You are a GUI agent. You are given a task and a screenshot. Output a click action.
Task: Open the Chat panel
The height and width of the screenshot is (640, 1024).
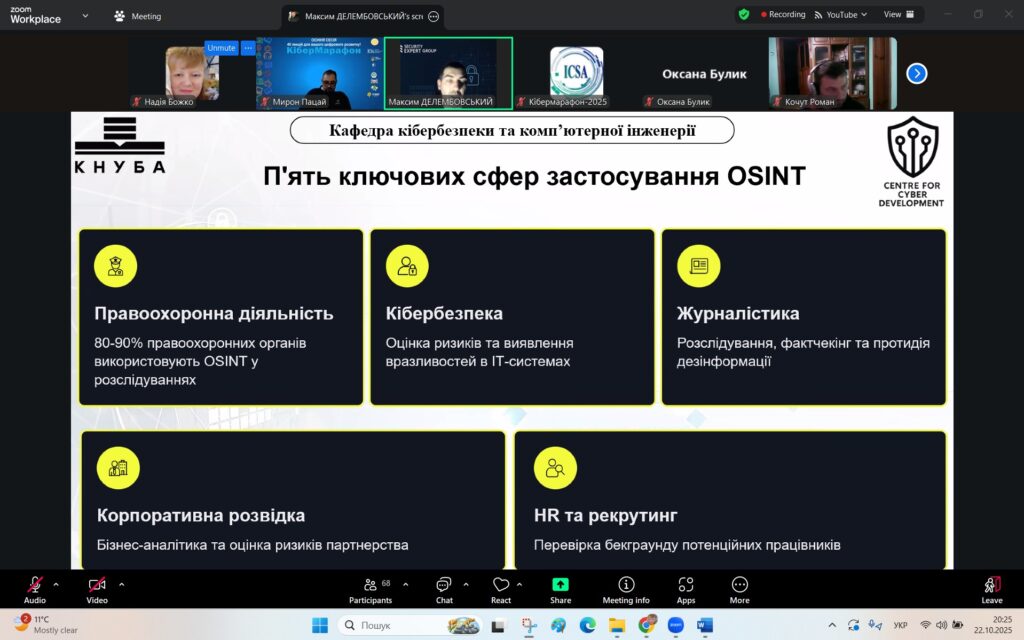point(444,588)
